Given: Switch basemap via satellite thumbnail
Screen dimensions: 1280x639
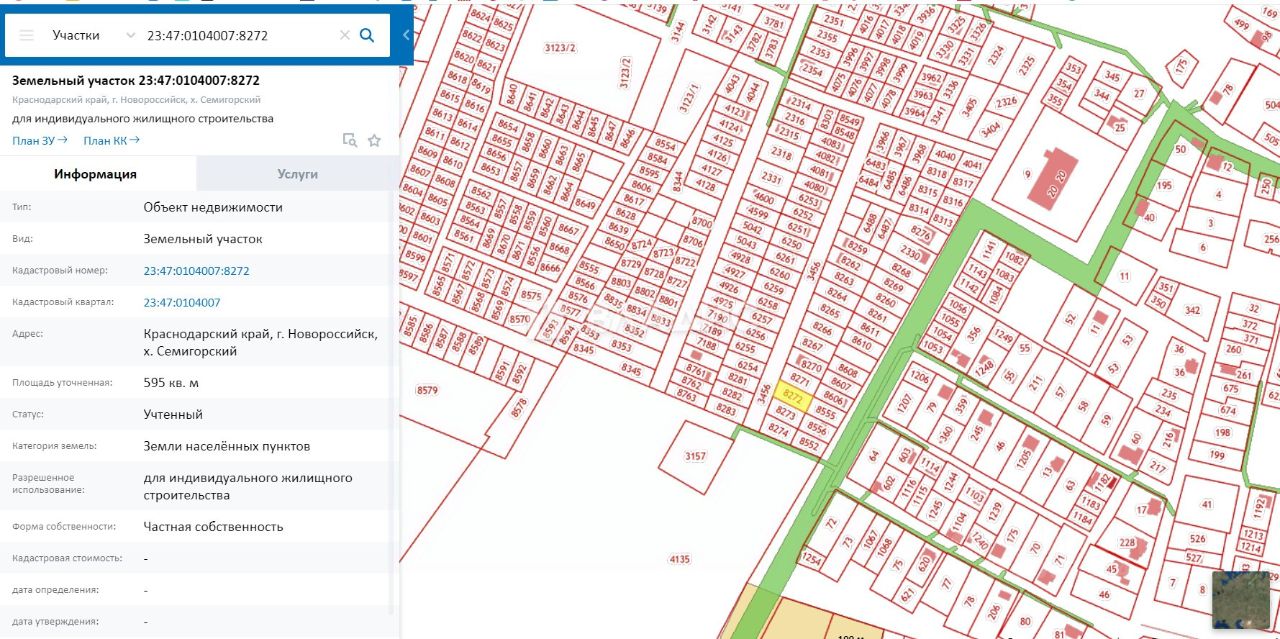Looking at the screenshot, I should [x=1241, y=600].
